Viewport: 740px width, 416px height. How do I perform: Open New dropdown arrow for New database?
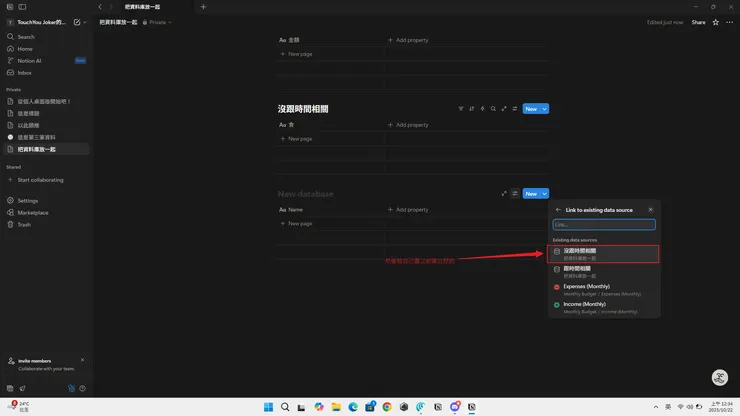click(545, 194)
